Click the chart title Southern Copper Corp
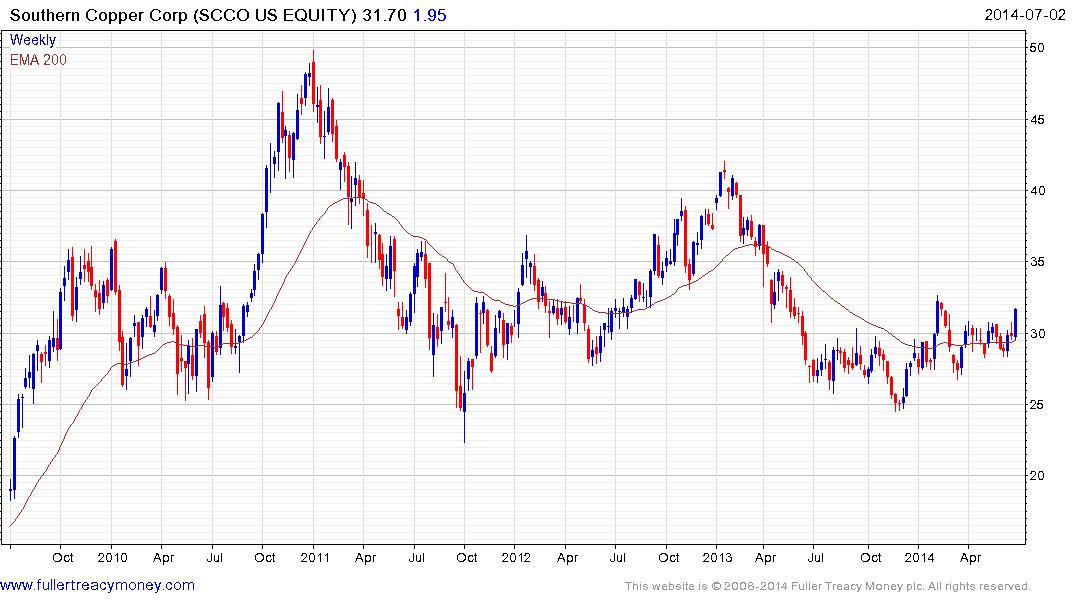 click(x=99, y=15)
